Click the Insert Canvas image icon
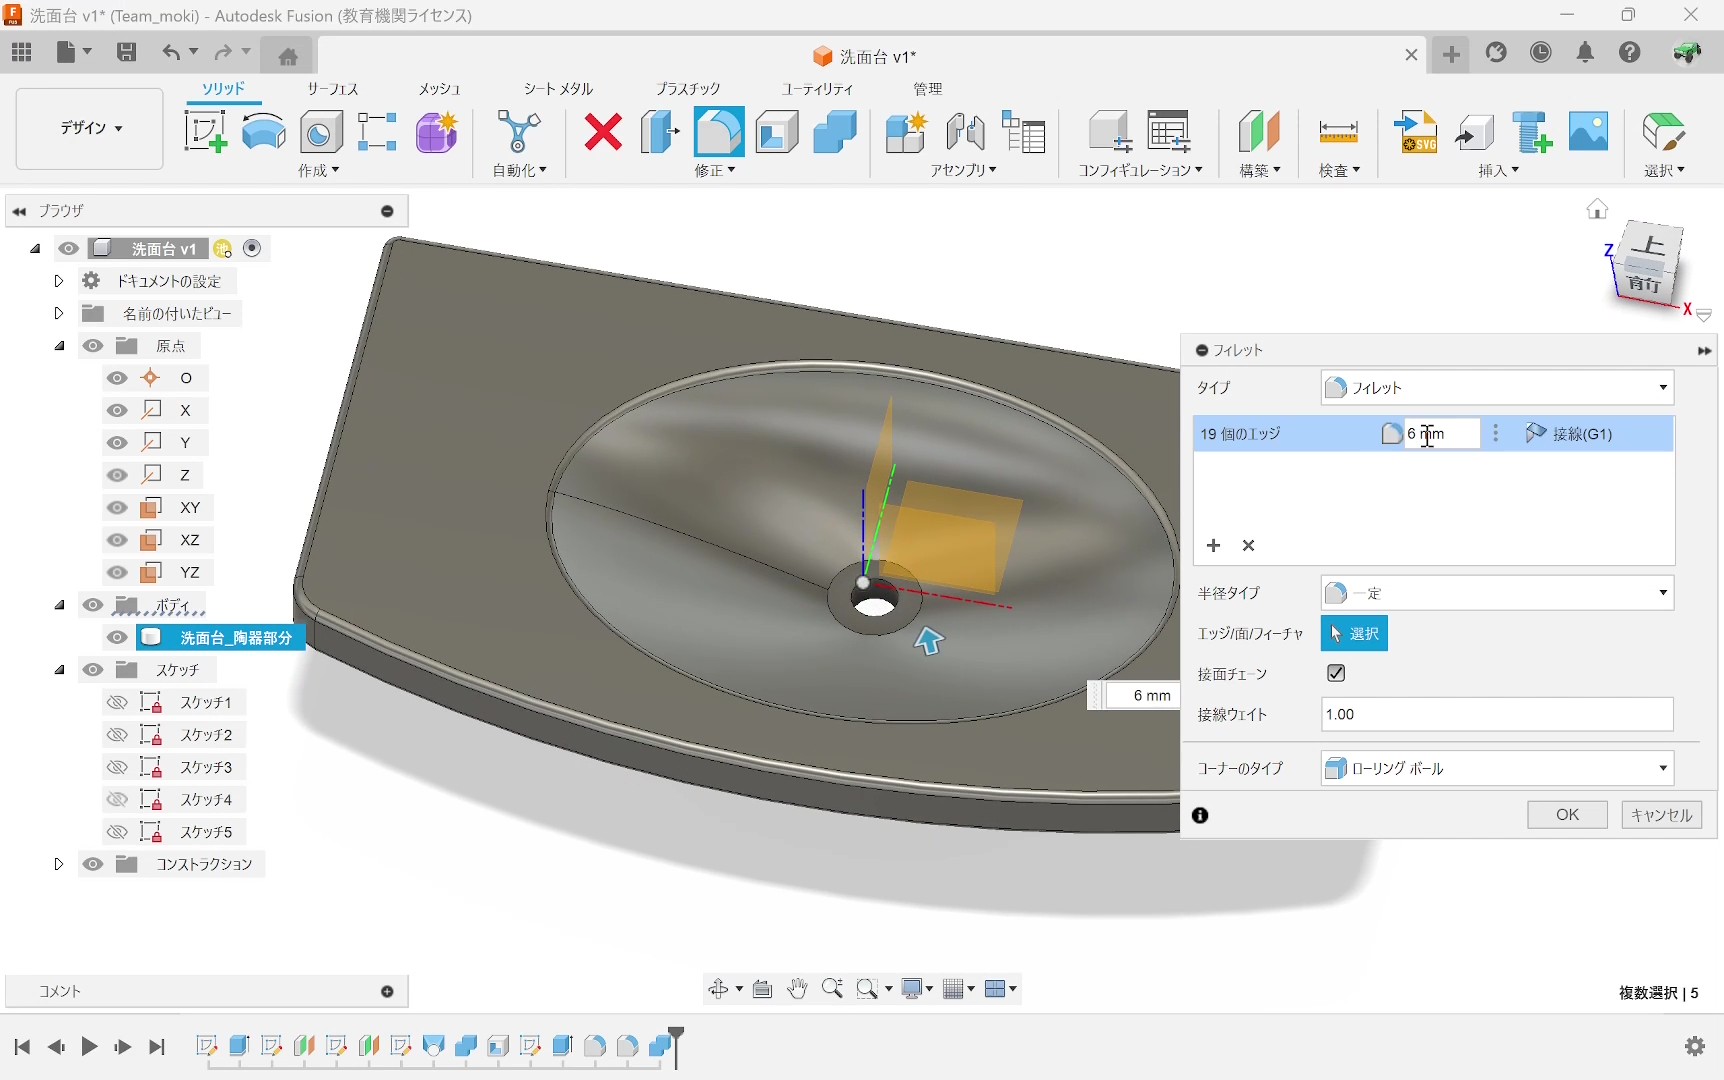The width and height of the screenshot is (1724, 1080). click(x=1588, y=132)
